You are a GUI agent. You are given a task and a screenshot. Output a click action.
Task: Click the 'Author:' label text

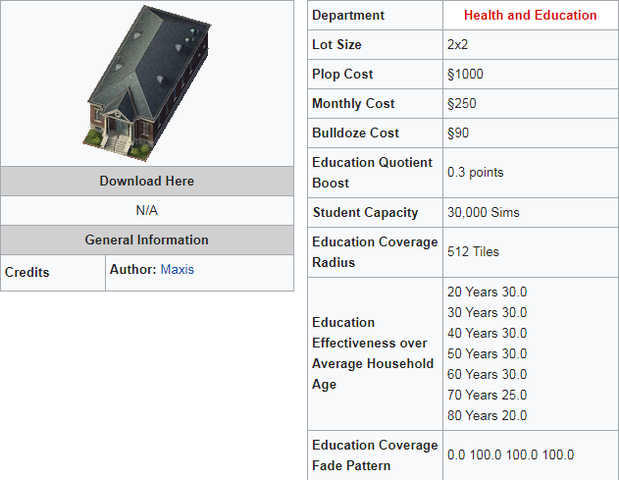(133, 270)
